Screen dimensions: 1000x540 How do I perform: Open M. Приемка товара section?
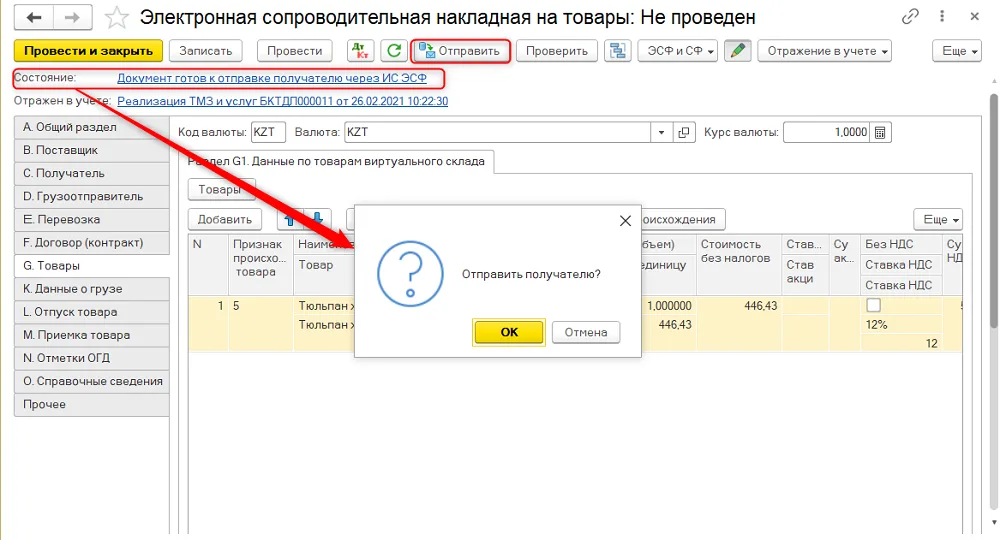(92, 335)
